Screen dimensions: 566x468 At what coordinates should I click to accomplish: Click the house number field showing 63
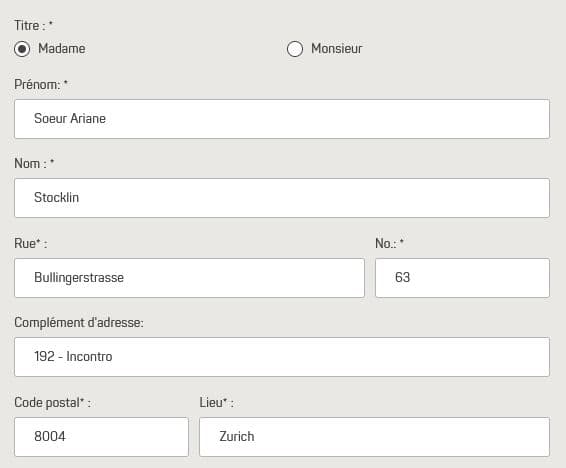pyautogui.click(x=462, y=278)
